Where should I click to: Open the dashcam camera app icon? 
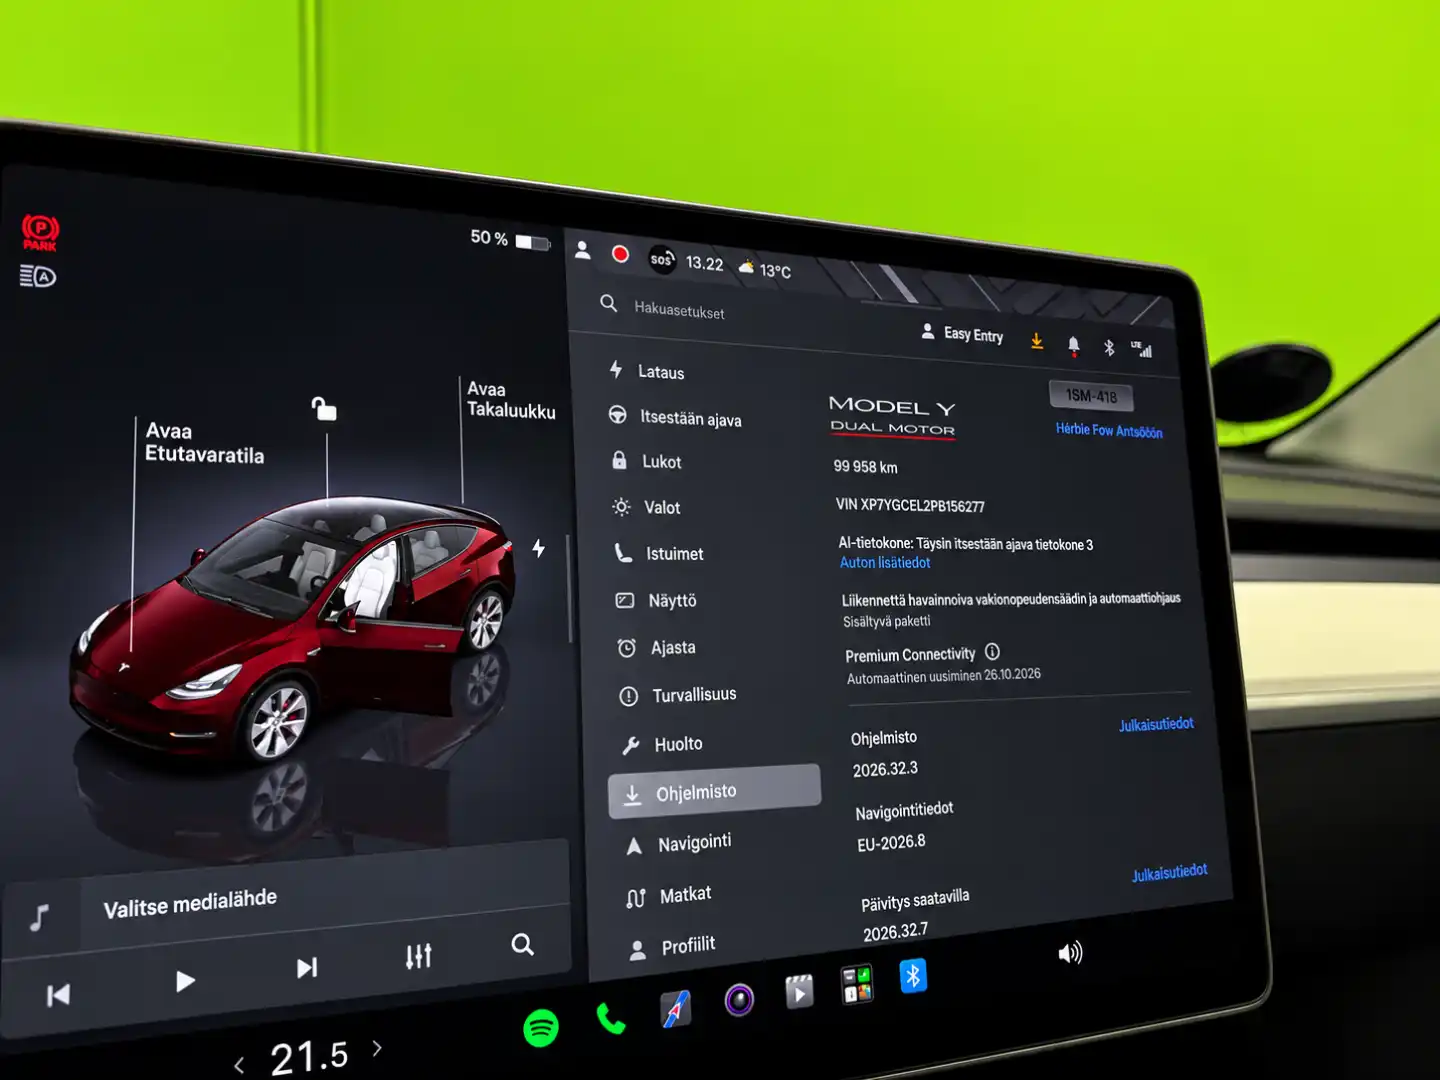click(739, 999)
